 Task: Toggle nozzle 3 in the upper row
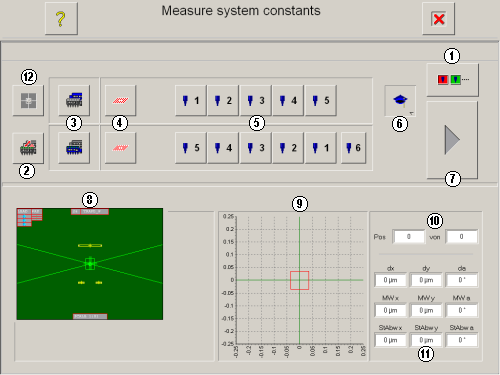click(256, 100)
